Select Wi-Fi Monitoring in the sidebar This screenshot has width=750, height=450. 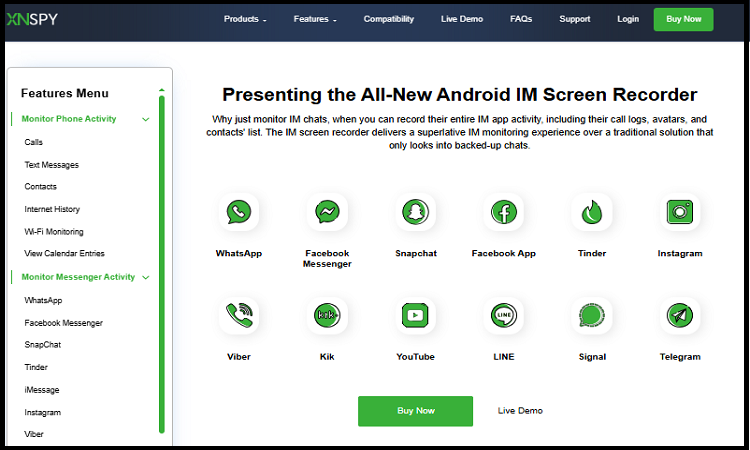54,231
